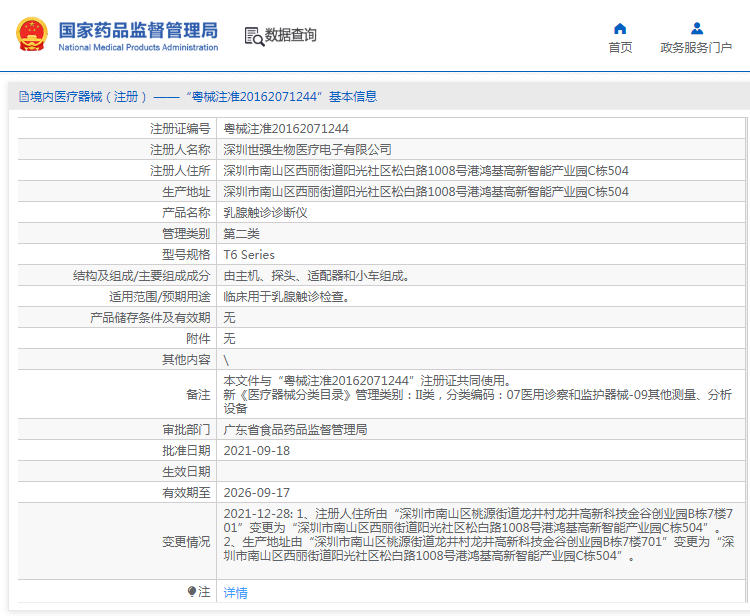Open the 数据查询 search icon
Screen dimensions: 750x616
254,36
